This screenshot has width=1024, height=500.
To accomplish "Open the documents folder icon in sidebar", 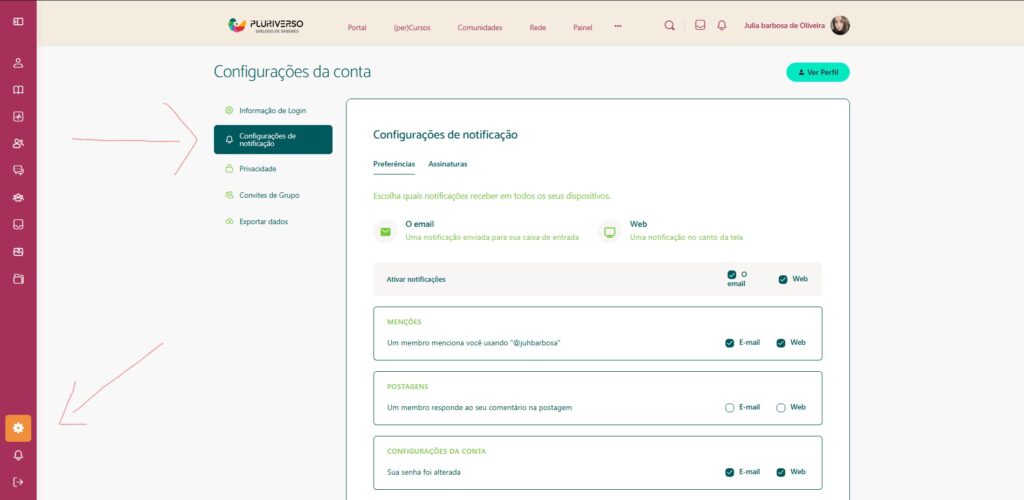I will tap(18, 279).
